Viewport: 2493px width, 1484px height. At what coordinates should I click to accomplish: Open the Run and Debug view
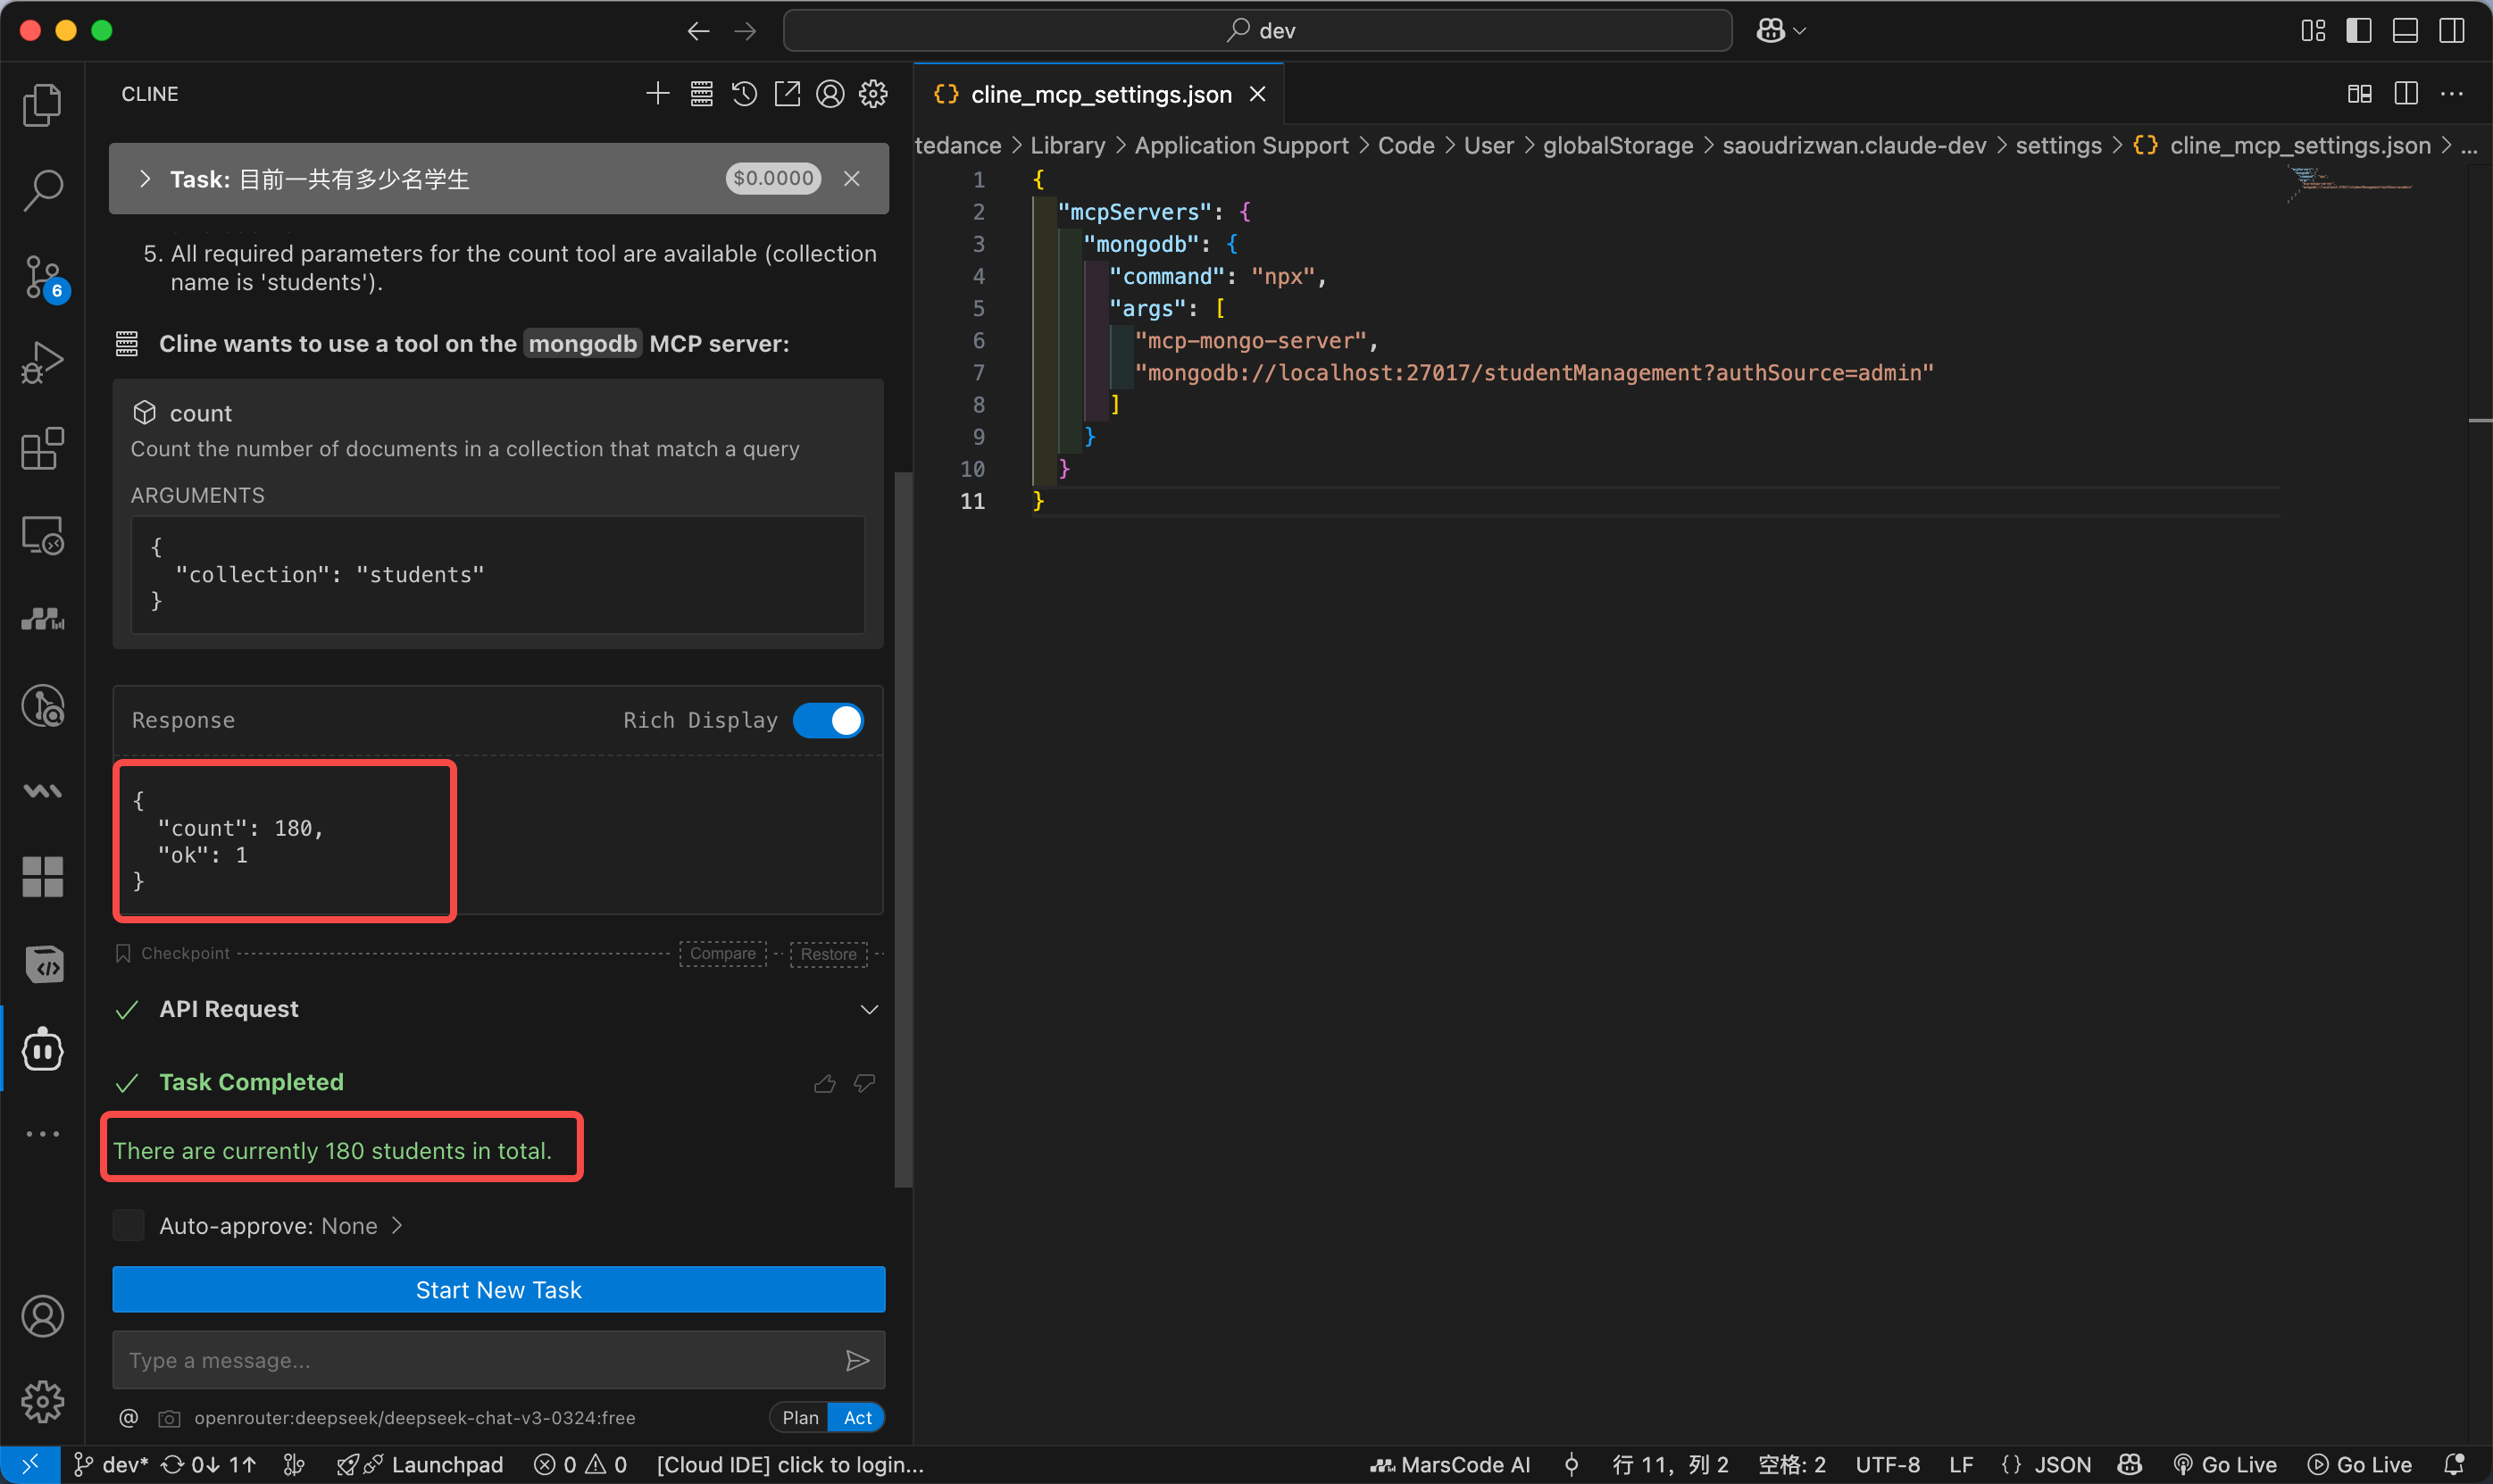pos(42,362)
